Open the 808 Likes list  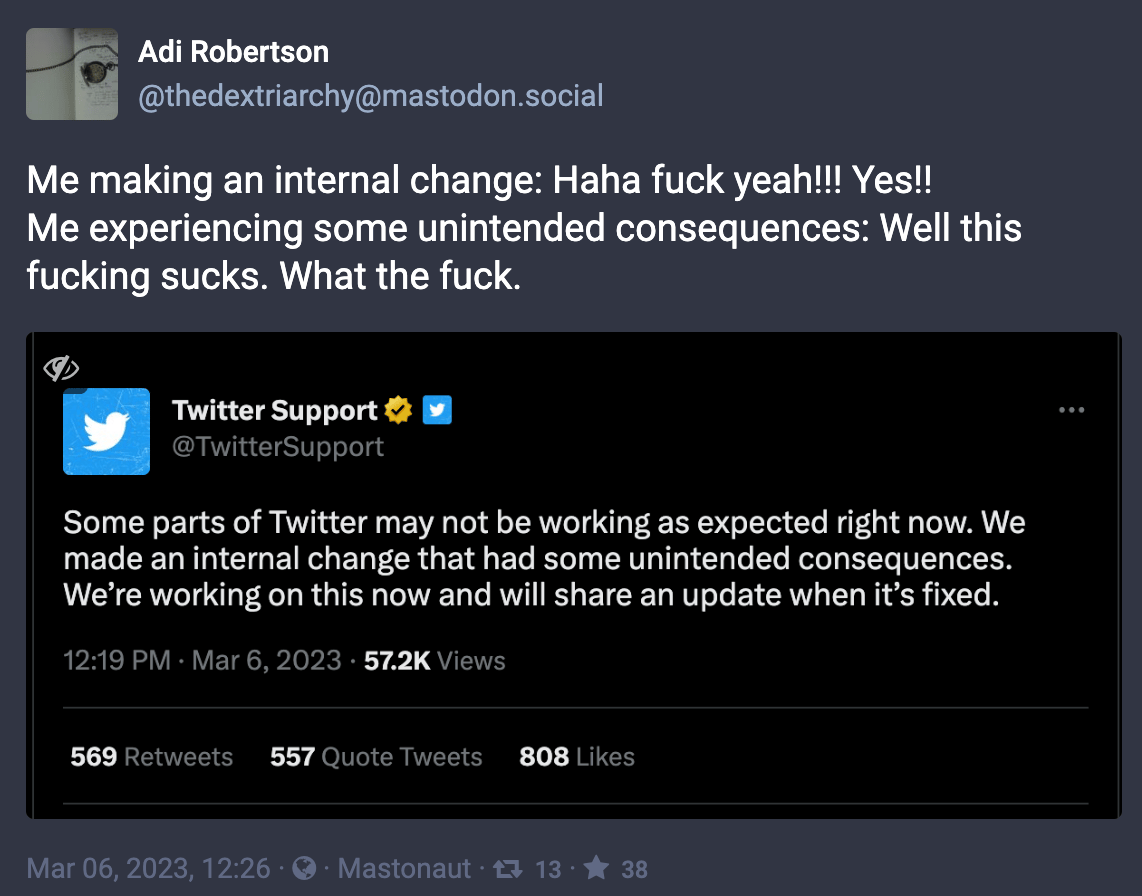coord(577,757)
